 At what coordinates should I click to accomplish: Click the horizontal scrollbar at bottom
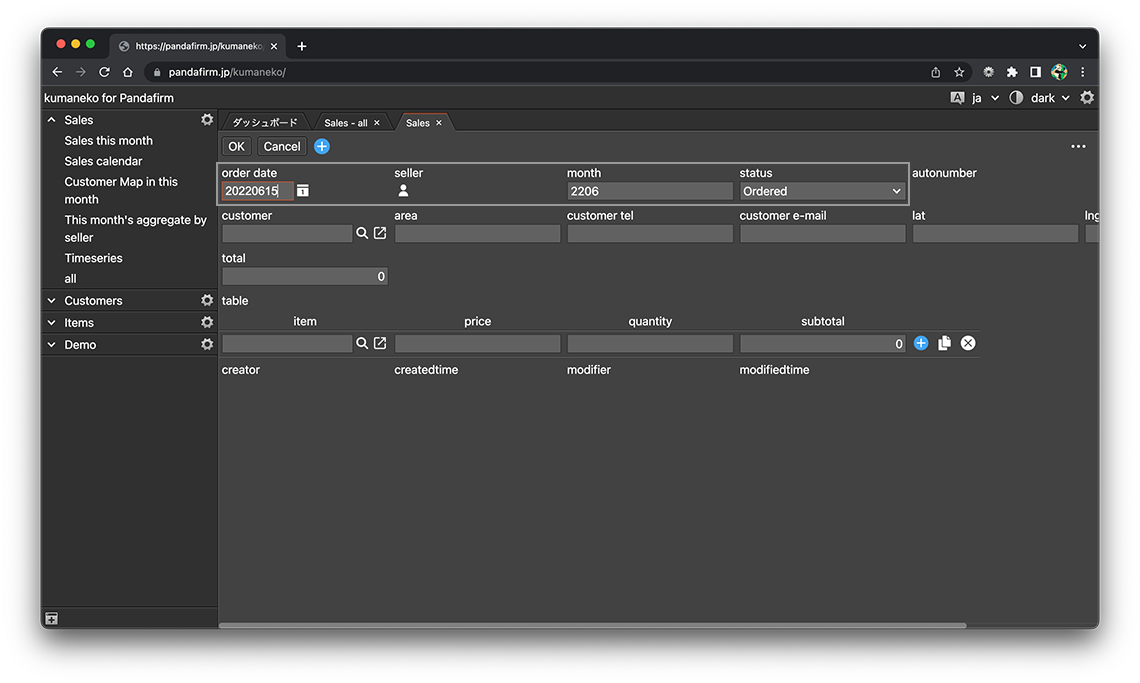592,626
